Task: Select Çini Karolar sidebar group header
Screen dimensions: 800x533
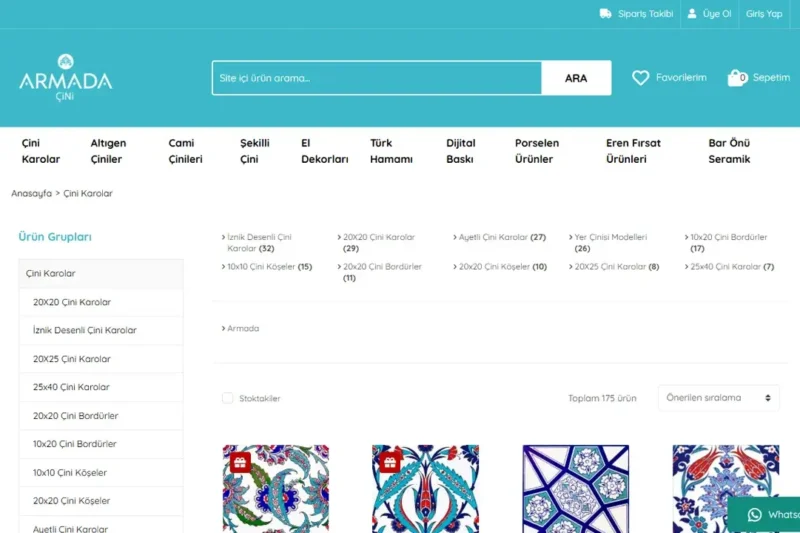Action: pyautogui.click(x=101, y=273)
